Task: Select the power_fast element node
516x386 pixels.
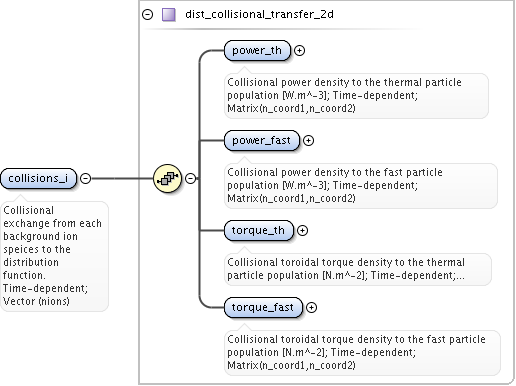Action: tap(262, 140)
